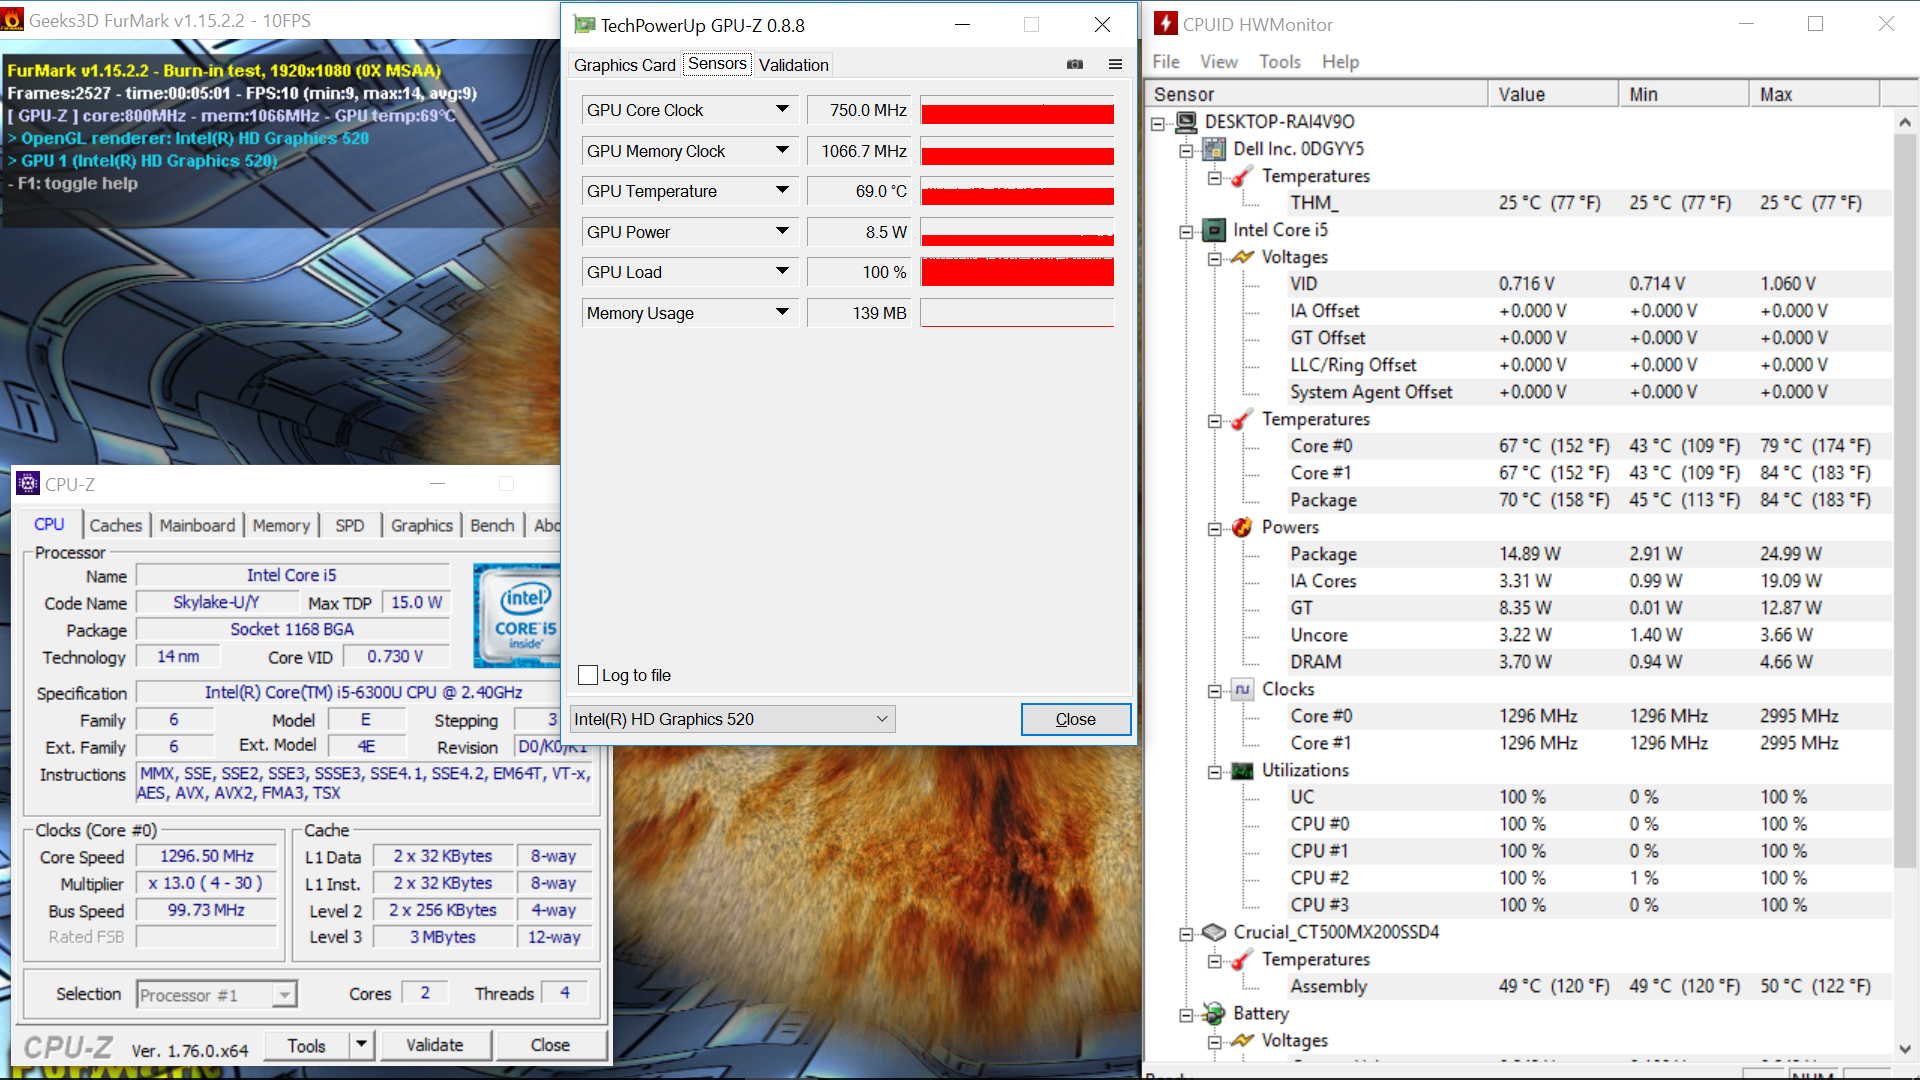Click the GPU Temperature red graph bar
Viewport: 1920px width, 1080px height.
point(1017,191)
